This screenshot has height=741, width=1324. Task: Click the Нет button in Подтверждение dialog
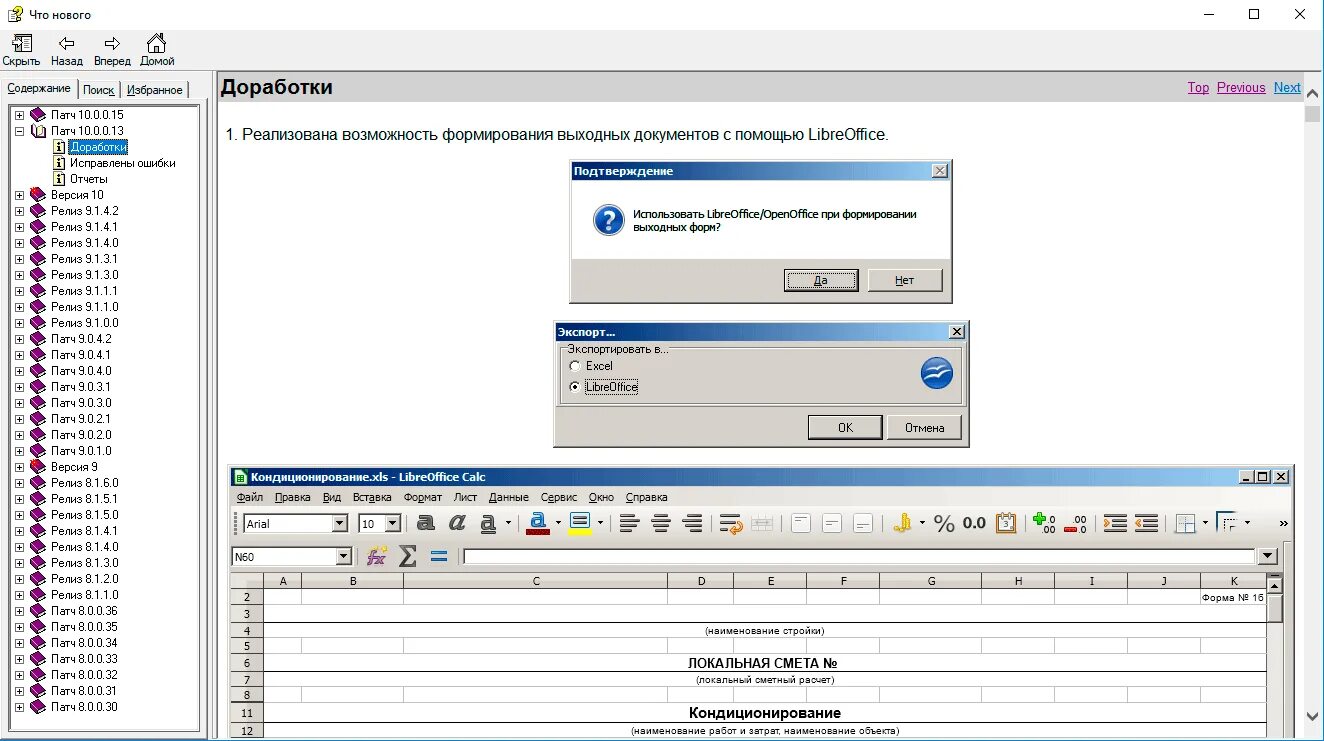pyautogui.click(x=905, y=280)
